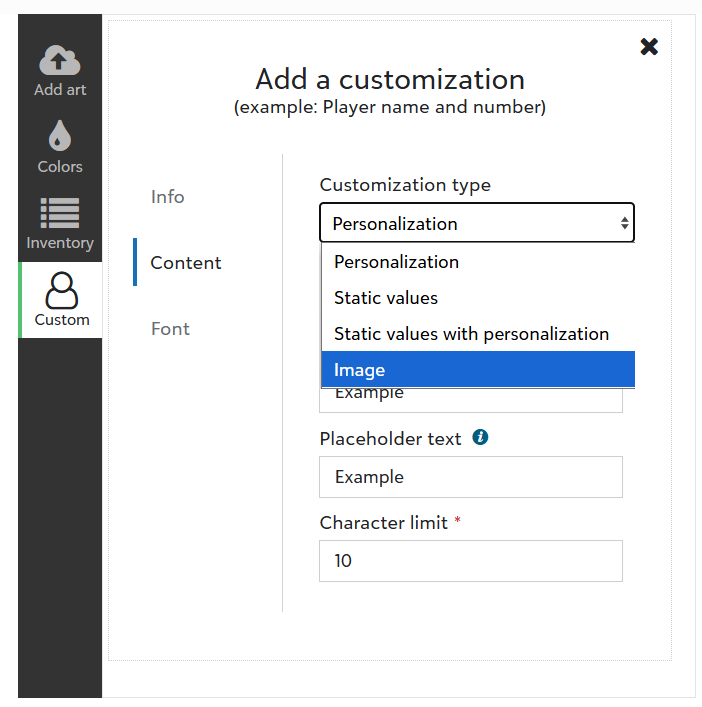Click the Add art cloud upload icon
The image size is (702, 707).
pos(60,61)
